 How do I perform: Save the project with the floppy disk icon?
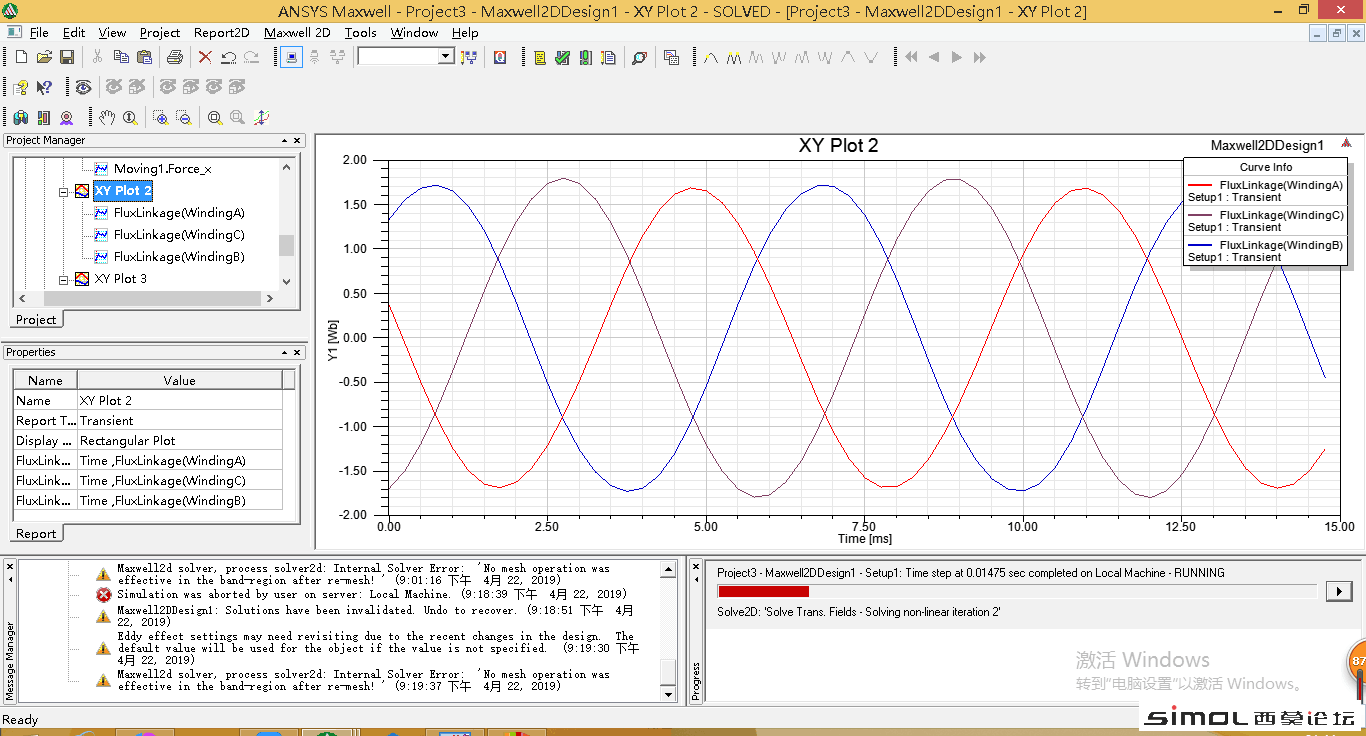[x=67, y=57]
